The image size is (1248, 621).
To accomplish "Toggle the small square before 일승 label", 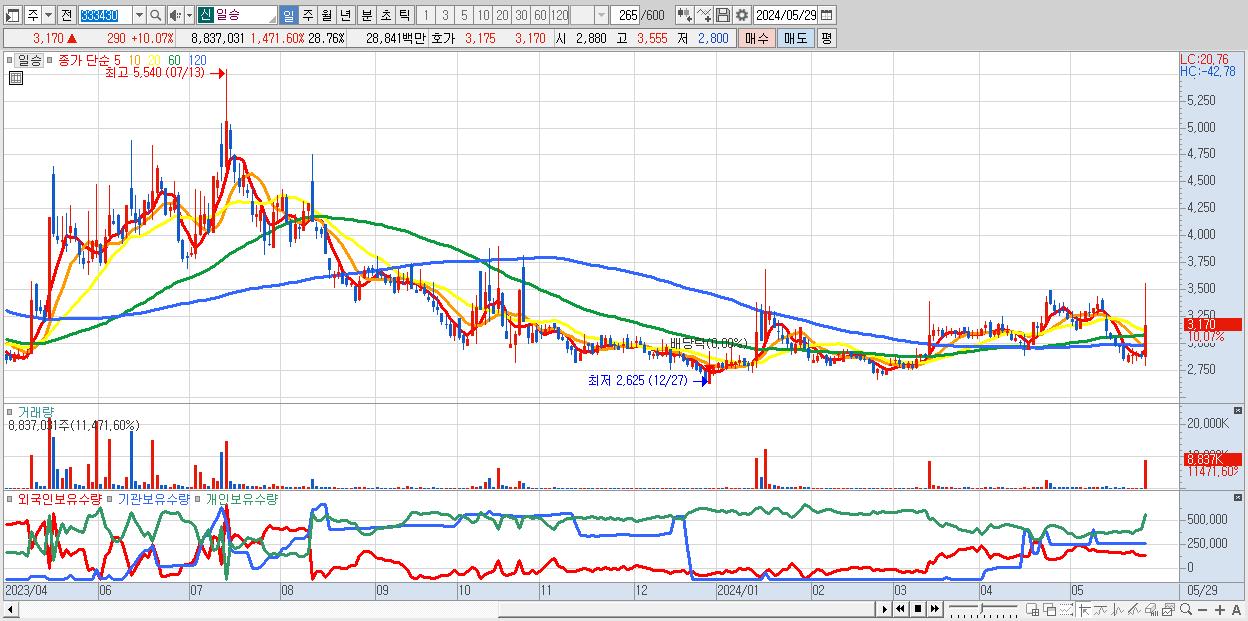I will click(x=12, y=60).
